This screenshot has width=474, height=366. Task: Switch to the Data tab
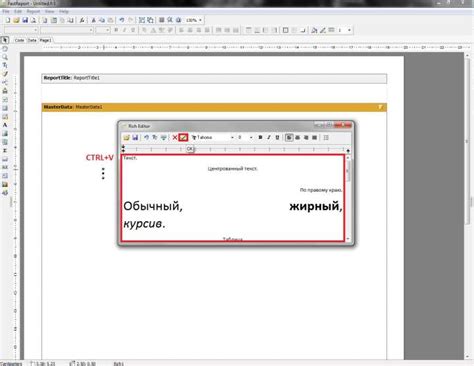coord(32,40)
